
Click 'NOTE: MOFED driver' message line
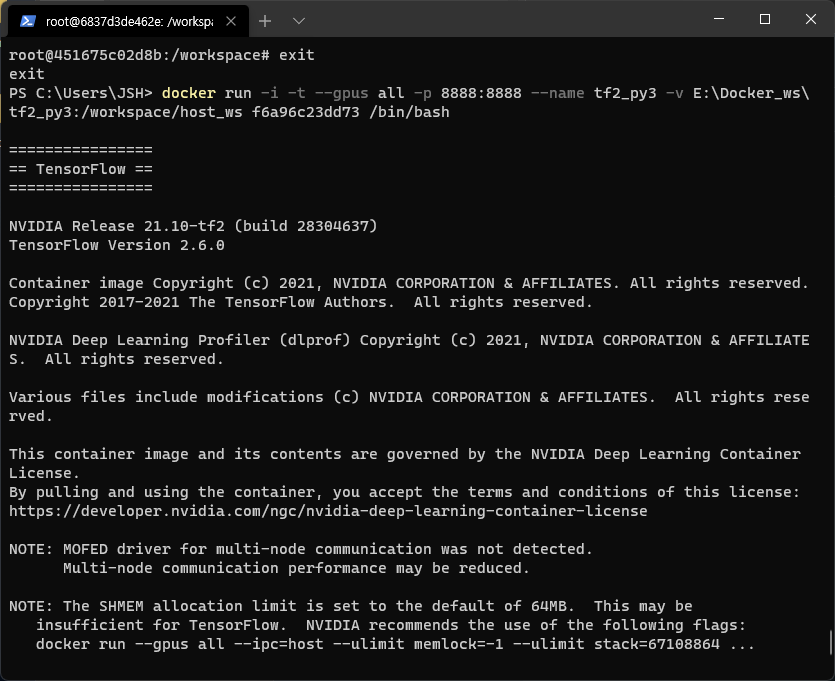pyautogui.click(x=300, y=549)
